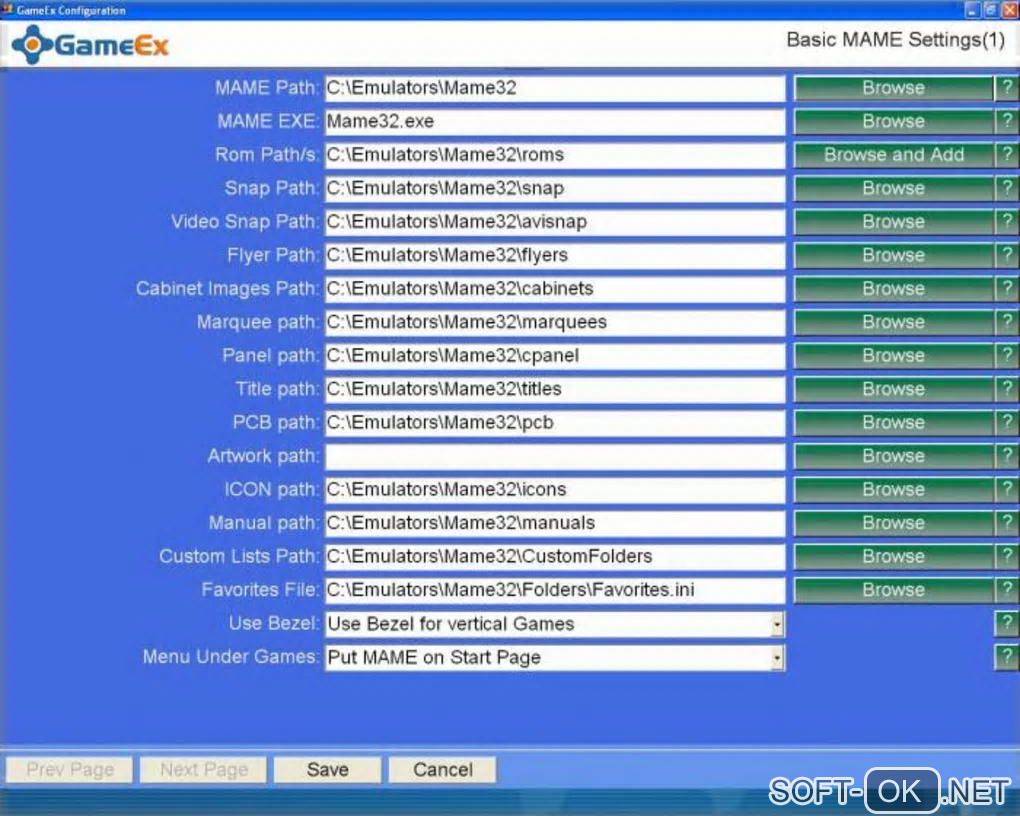
Task: Click into the Title path field
Action: click(555, 389)
